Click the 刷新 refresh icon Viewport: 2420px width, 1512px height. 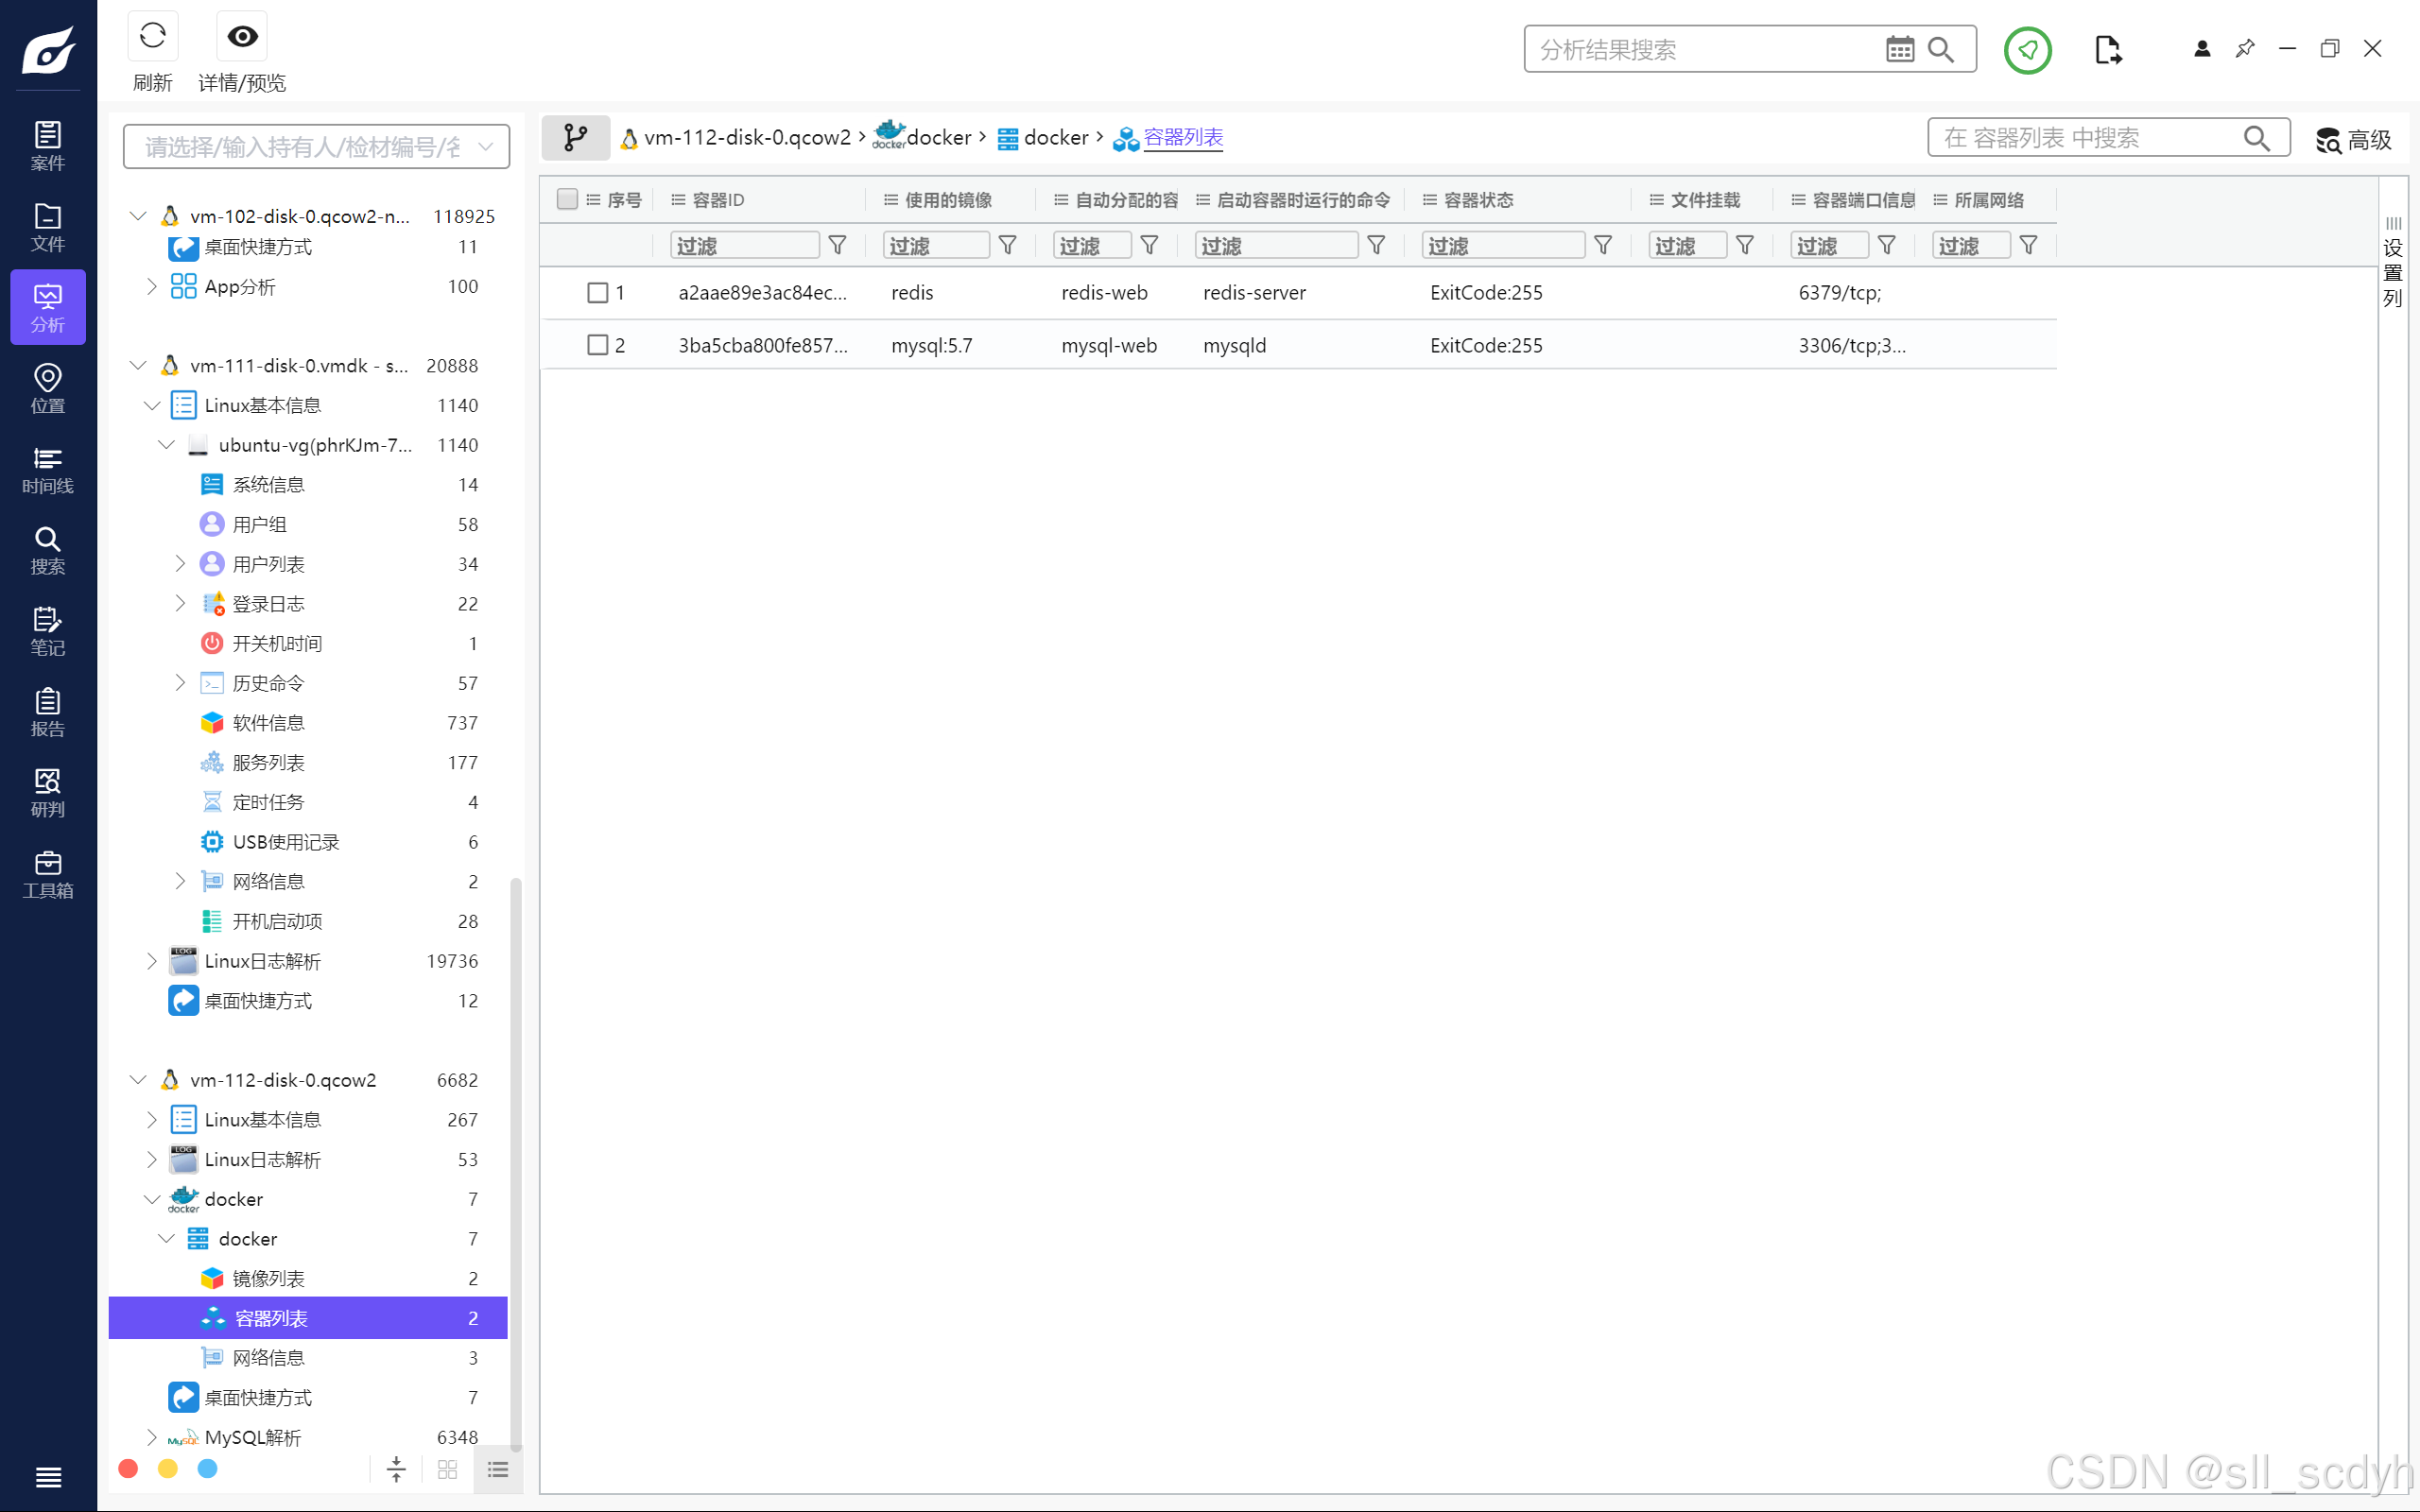point(152,37)
